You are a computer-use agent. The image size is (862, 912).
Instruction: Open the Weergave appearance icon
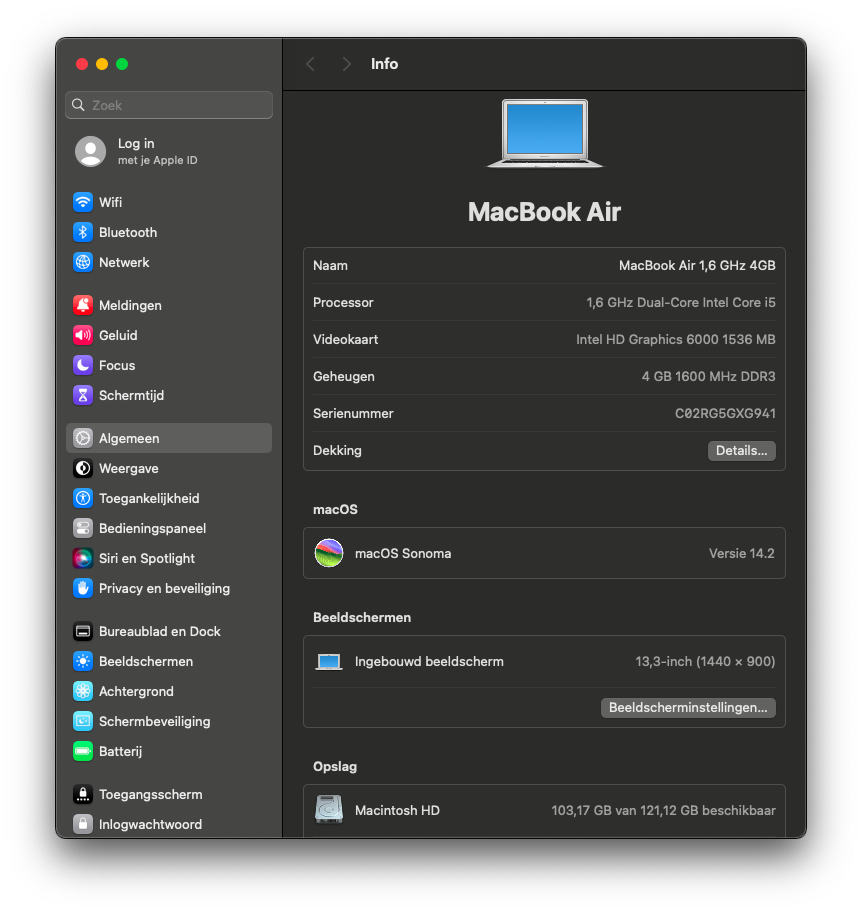[83, 468]
